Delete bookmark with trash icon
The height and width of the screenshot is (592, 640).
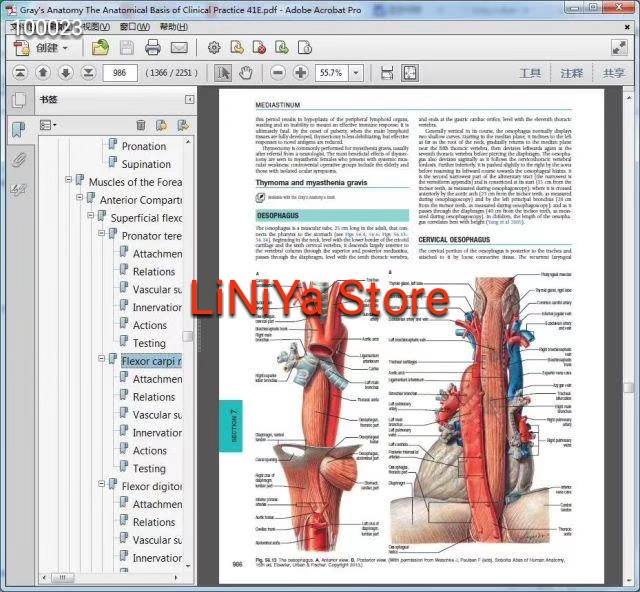point(140,125)
